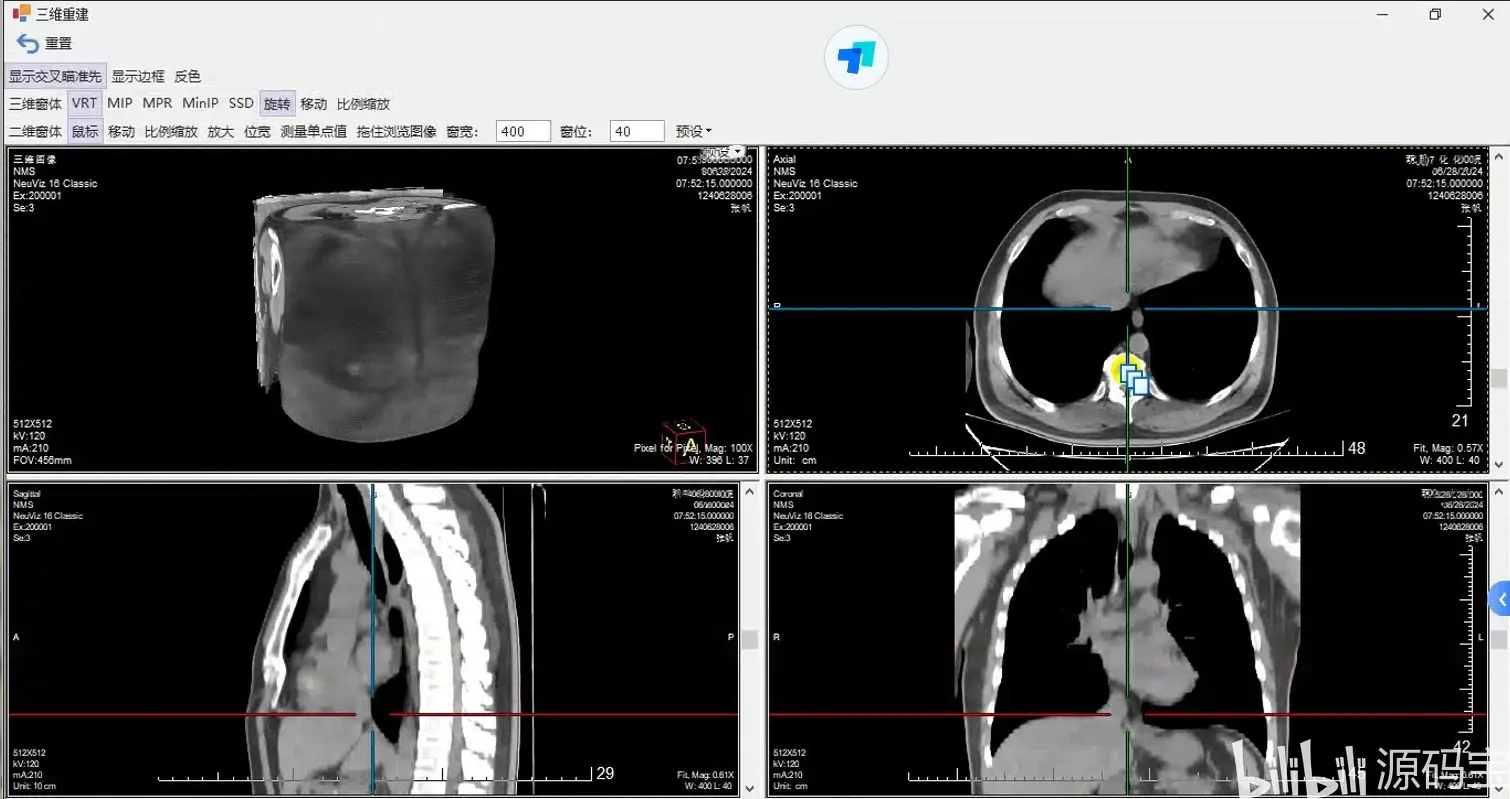
Task: Click the 'Axial' label in top-right view
Action: click(784, 160)
